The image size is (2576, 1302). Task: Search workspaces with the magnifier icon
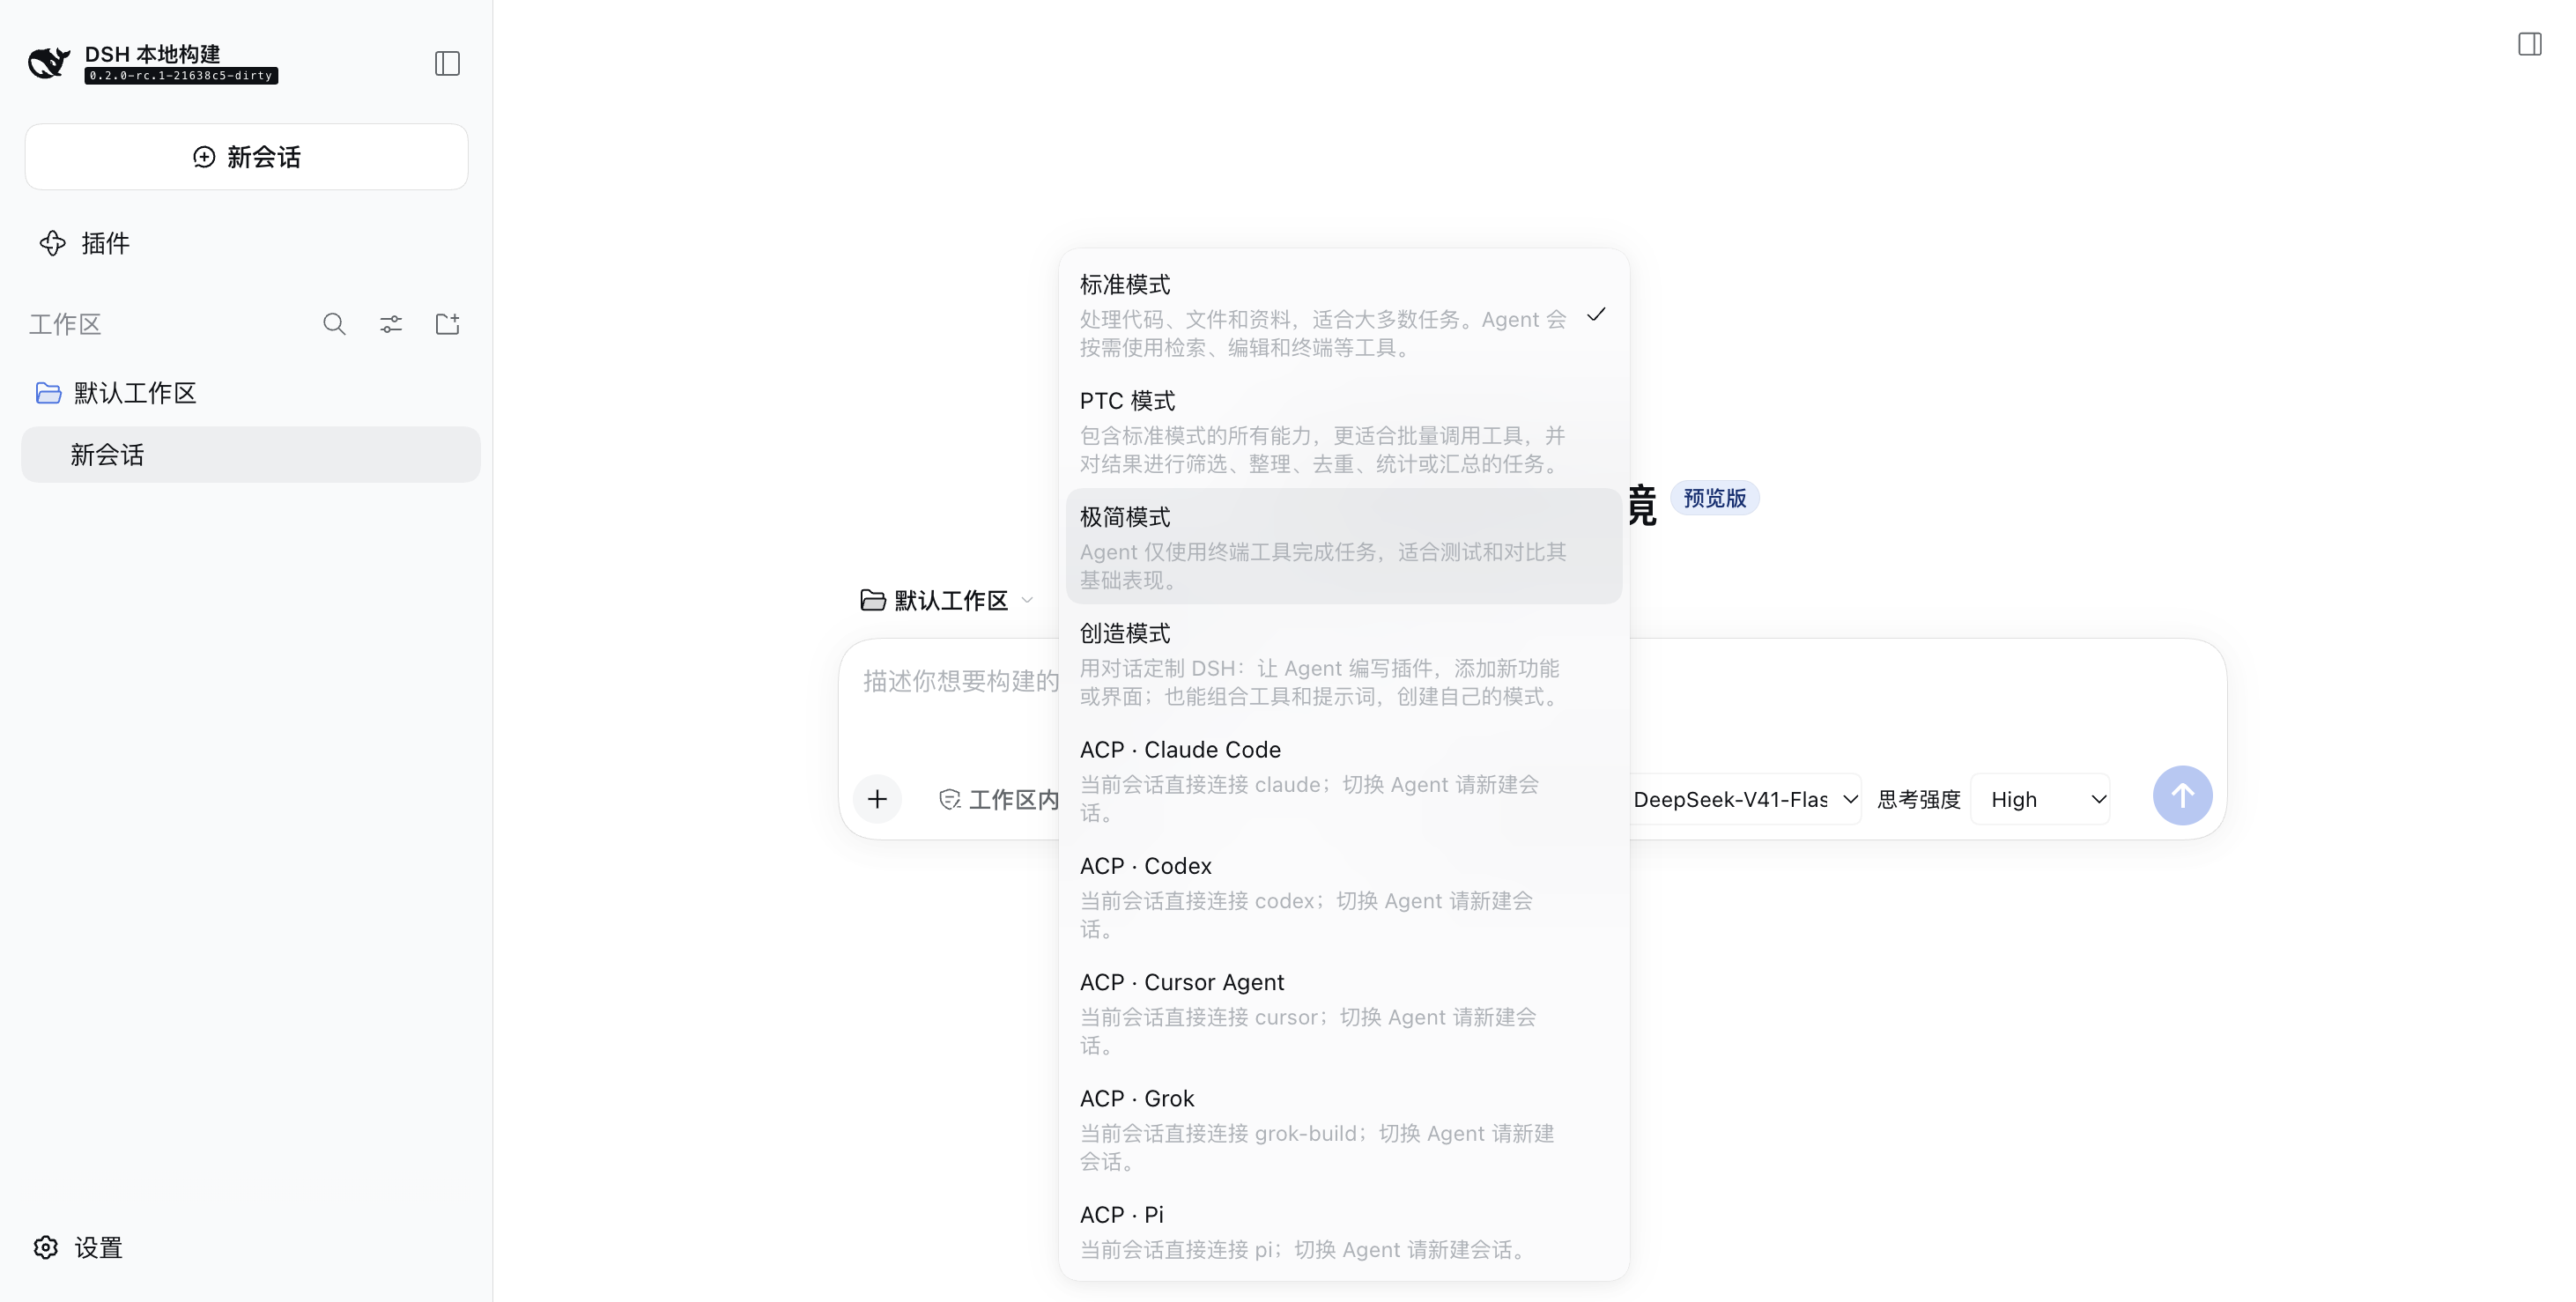[x=334, y=324]
